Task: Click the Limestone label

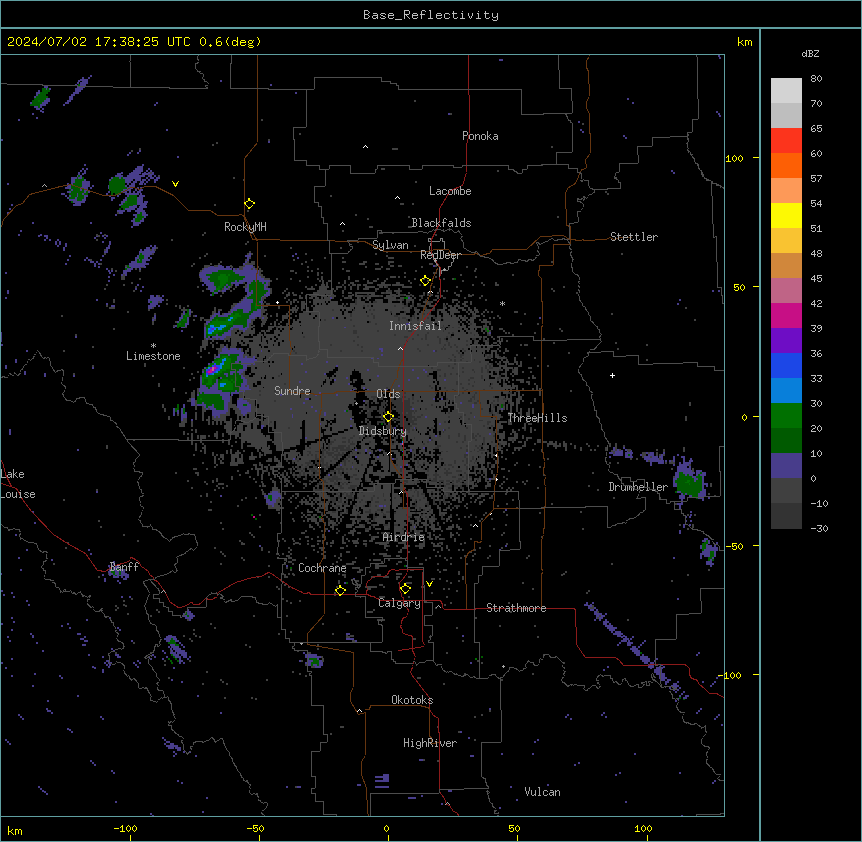Action: [x=153, y=356]
